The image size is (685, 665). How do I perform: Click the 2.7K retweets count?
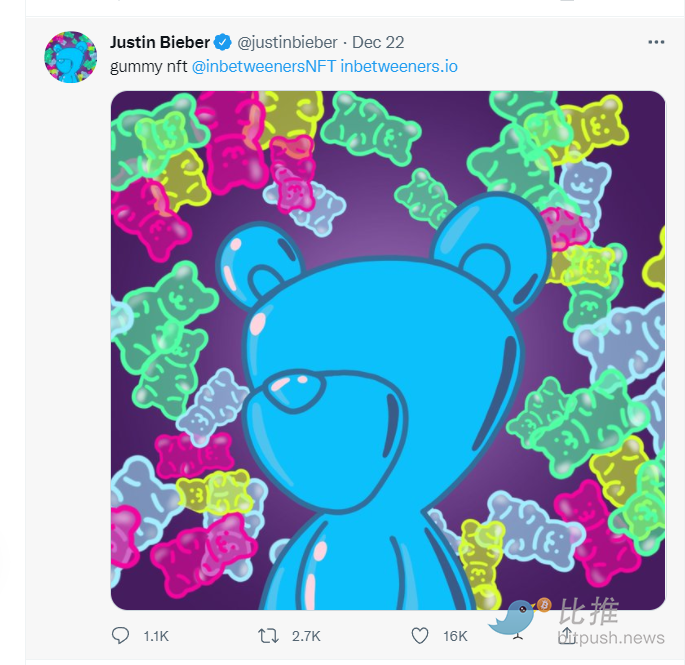306,636
